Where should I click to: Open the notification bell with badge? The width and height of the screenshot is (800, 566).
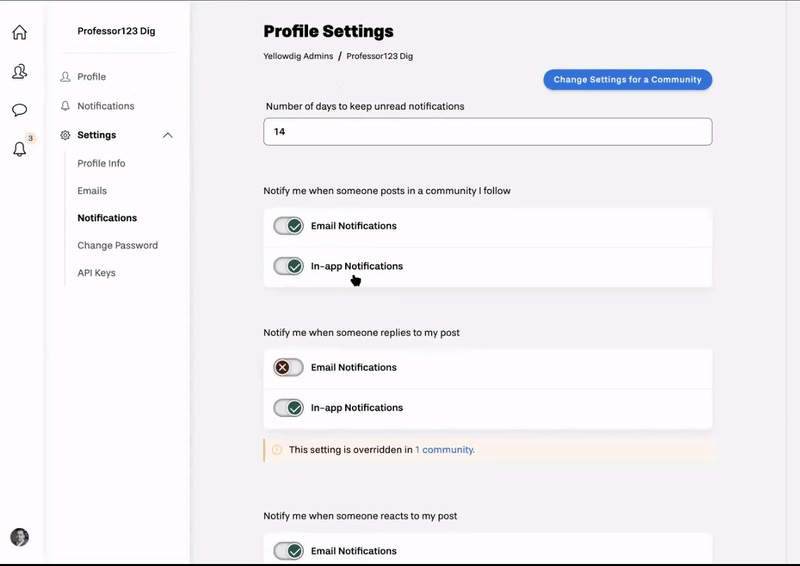tap(19, 149)
